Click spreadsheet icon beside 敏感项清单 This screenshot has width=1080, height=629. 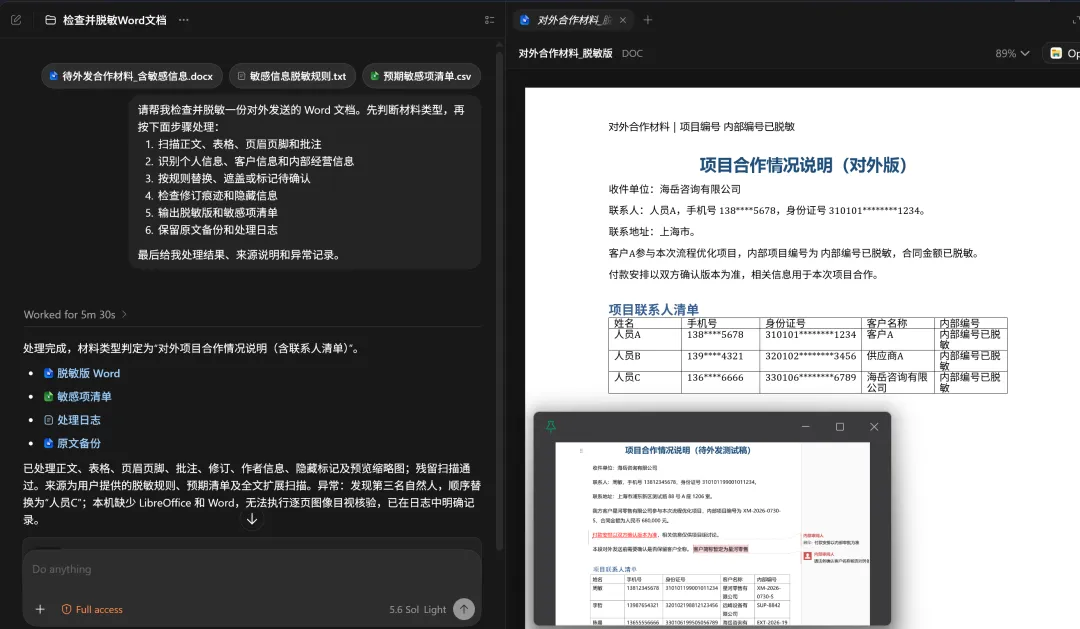48,396
